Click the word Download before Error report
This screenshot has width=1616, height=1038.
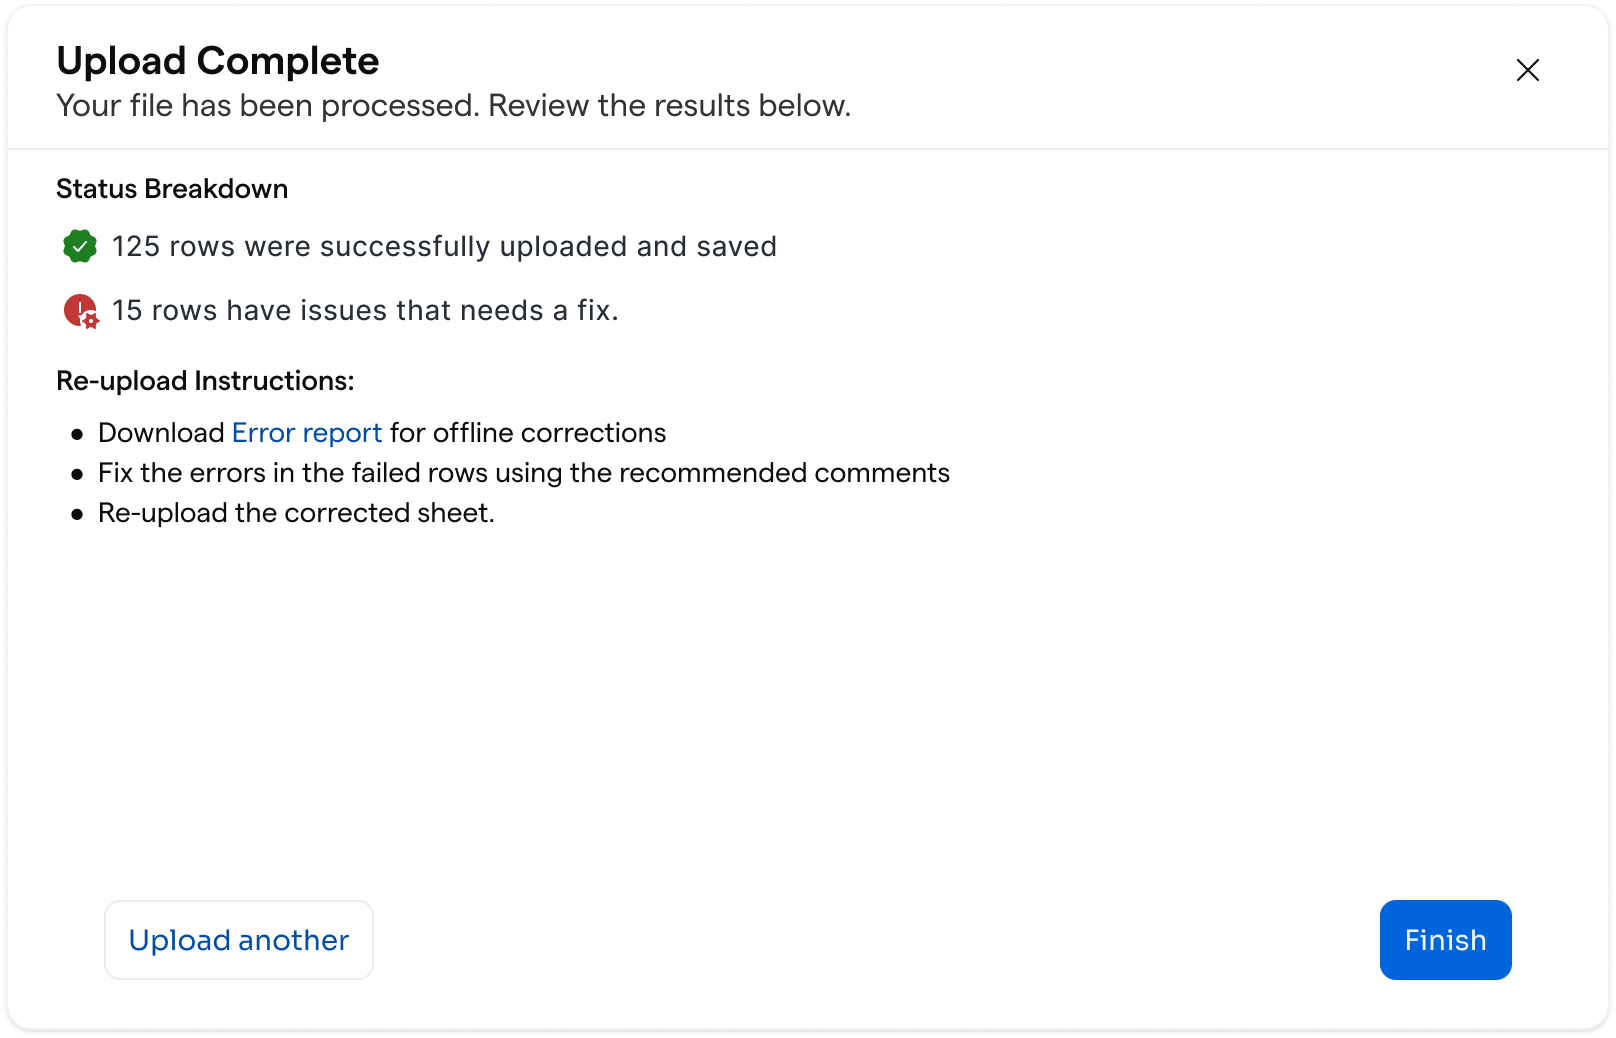click(161, 433)
